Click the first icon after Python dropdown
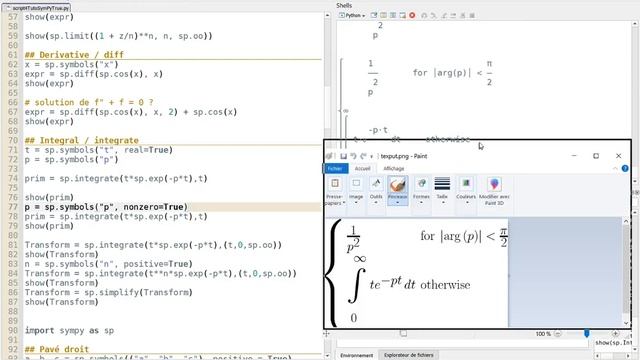640x360 pixels. (x=373, y=16)
